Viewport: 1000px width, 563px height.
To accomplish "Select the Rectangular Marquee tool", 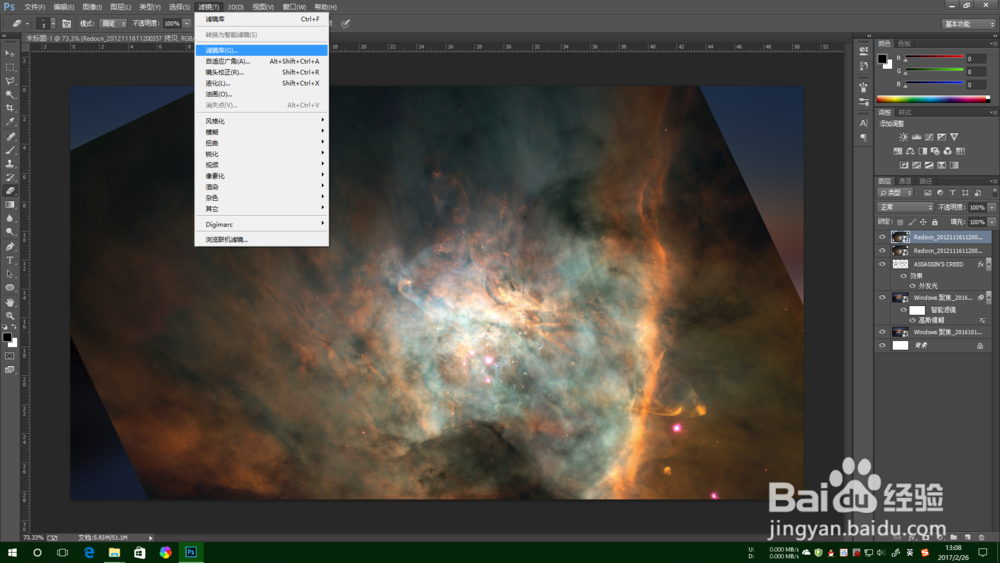I will tap(10, 67).
